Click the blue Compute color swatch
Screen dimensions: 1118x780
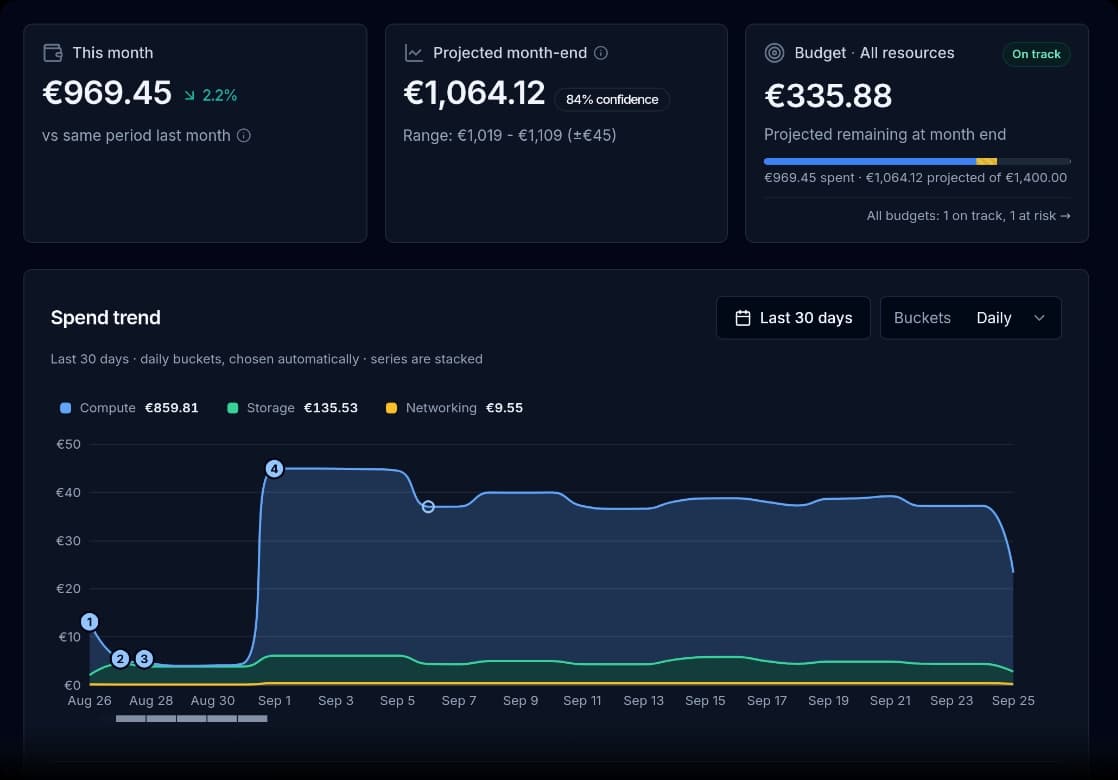click(66, 408)
